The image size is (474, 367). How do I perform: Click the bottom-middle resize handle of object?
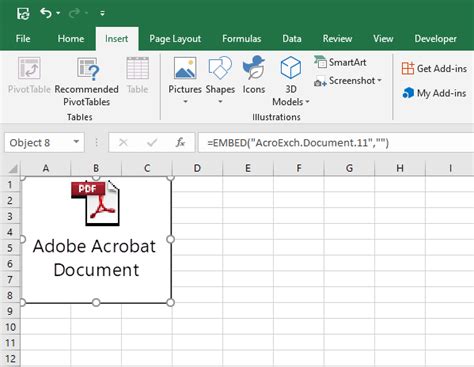pos(96,302)
